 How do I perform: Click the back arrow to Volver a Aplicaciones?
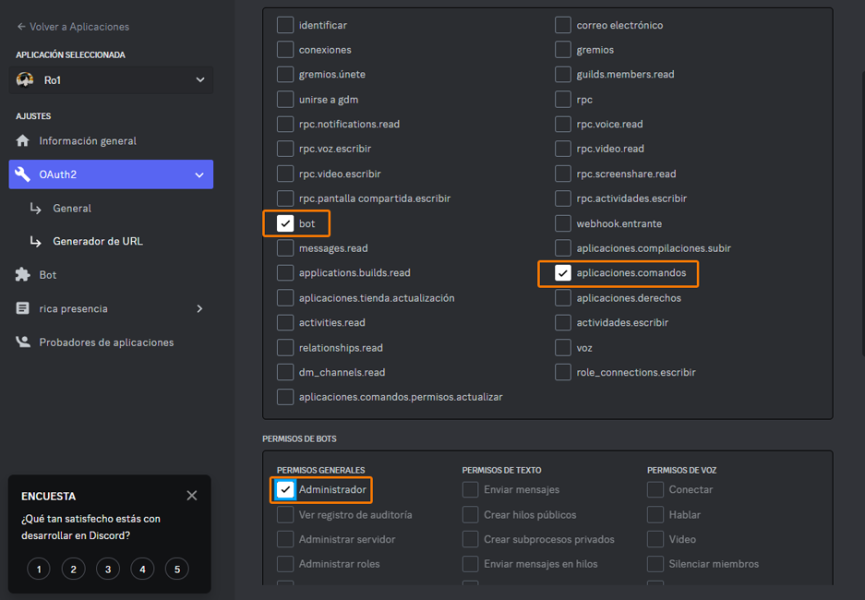21,27
